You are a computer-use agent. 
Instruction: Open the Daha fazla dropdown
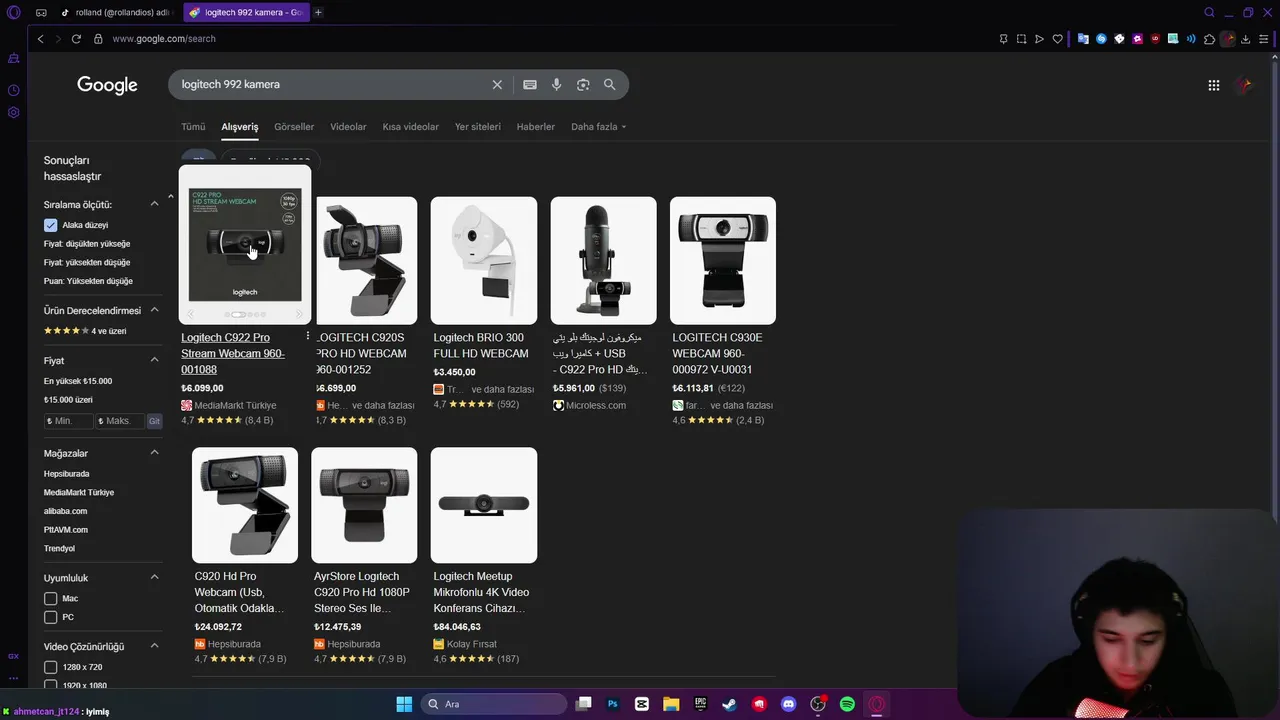click(x=598, y=127)
